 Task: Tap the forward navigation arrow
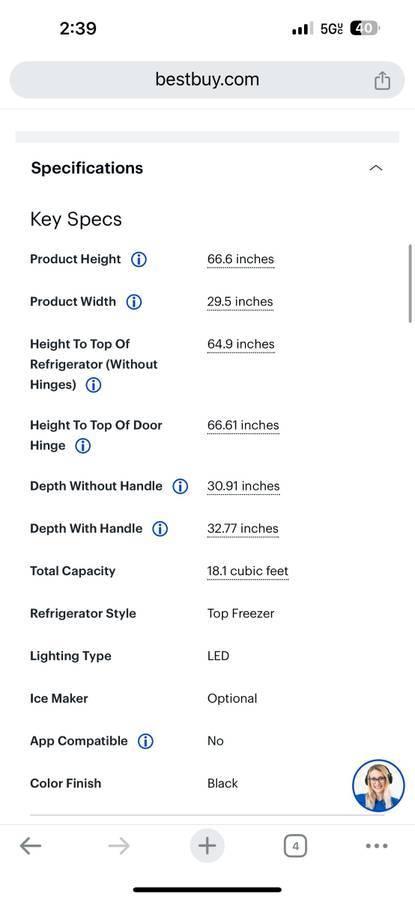[x=119, y=845]
